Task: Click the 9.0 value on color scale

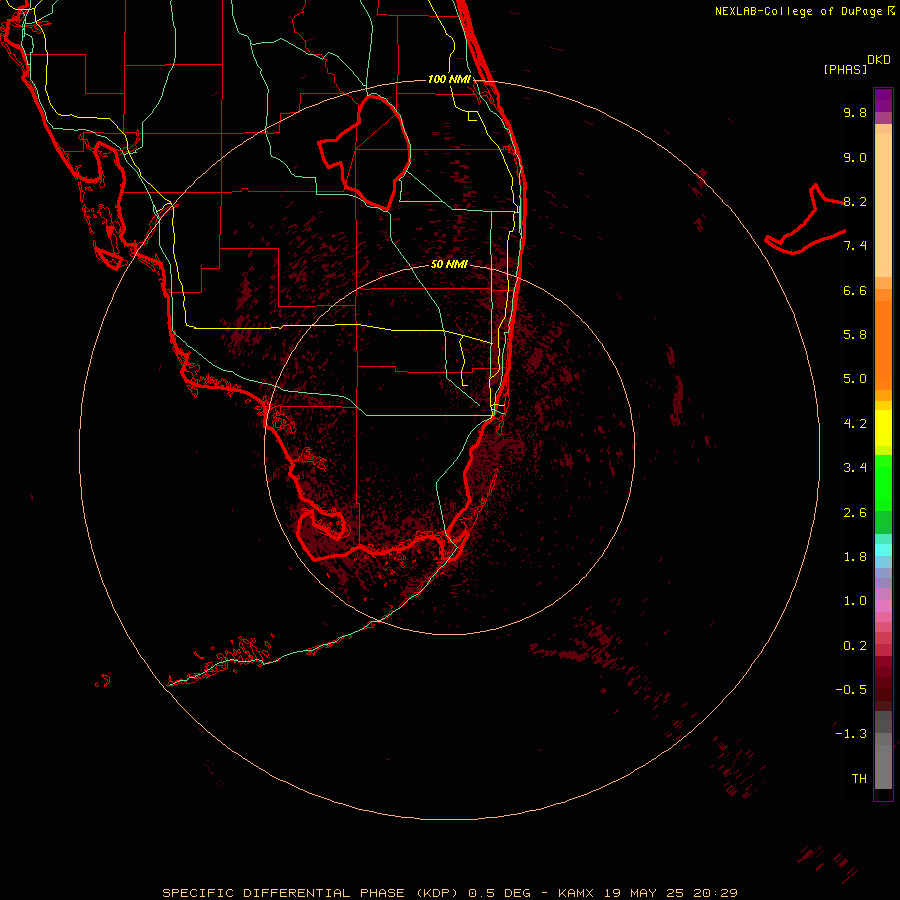Action: [x=855, y=157]
